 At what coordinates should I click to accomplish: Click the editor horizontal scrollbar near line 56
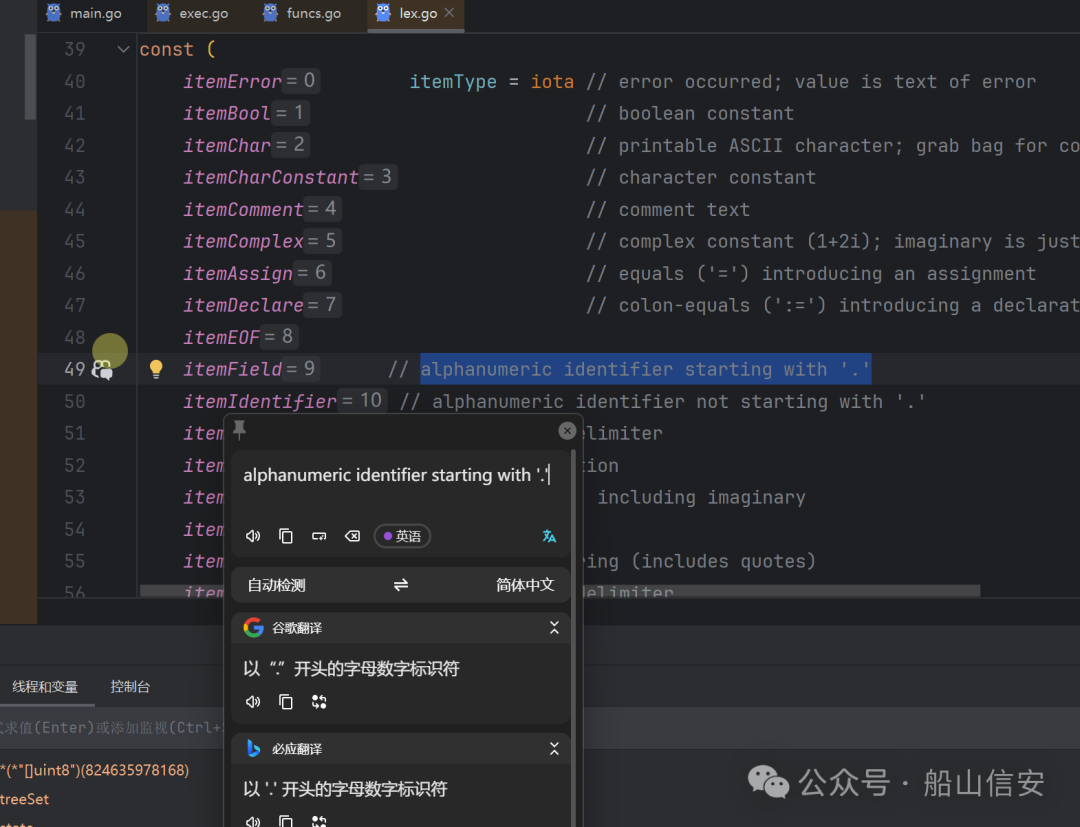pyautogui.click(x=559, y=591)
